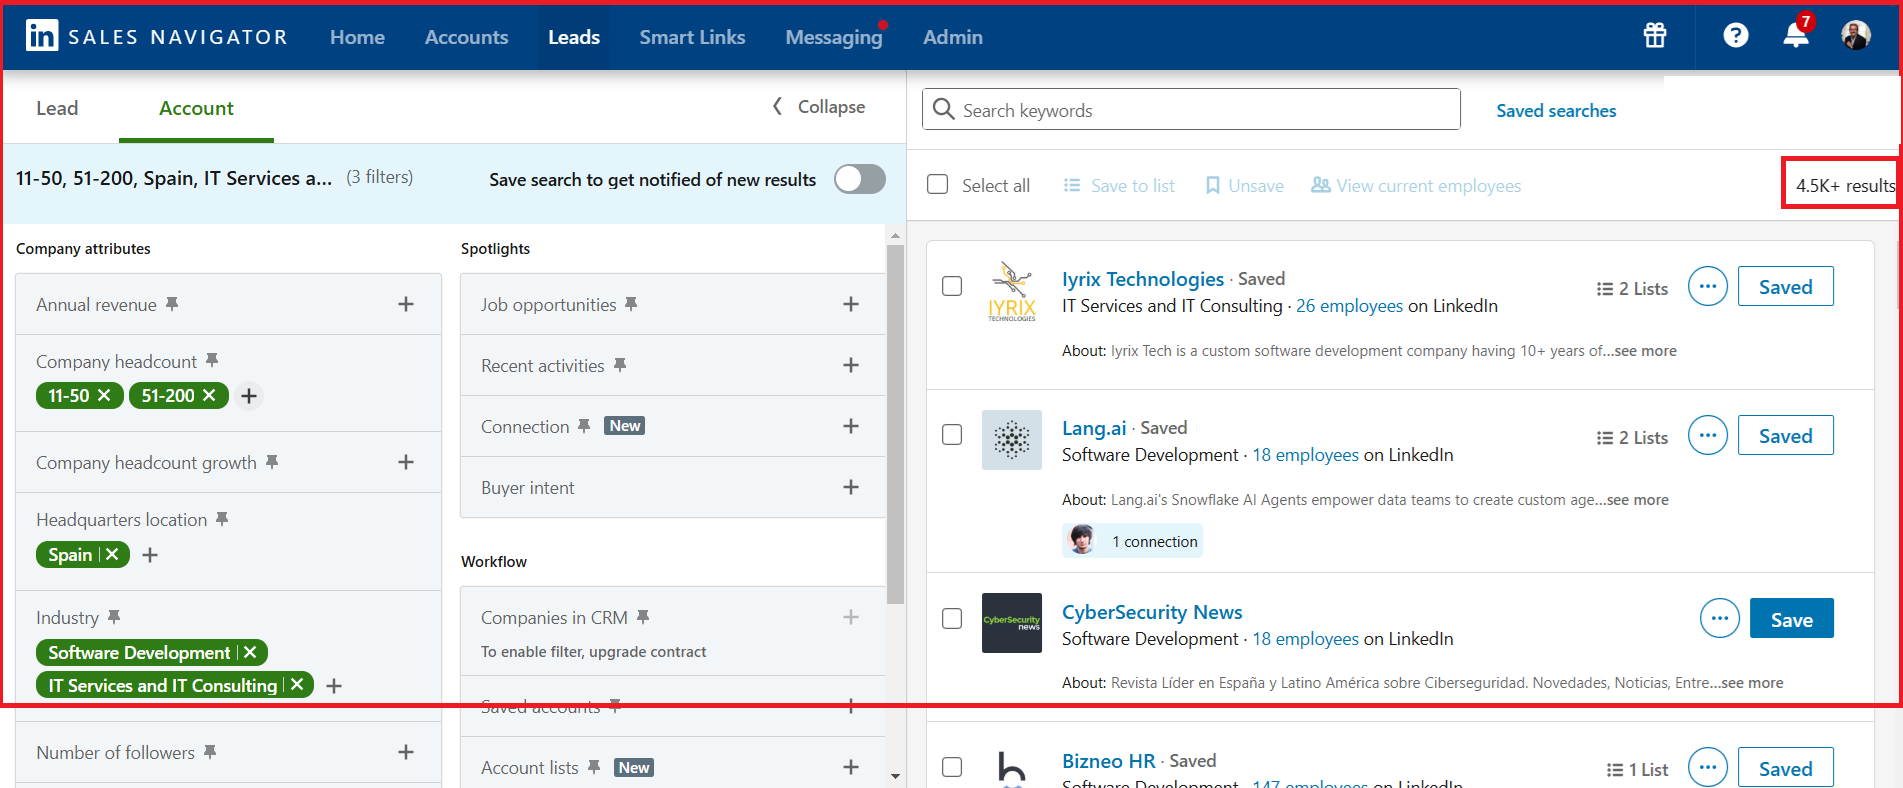Expand the Buyer intent filter
This screenshot has height=788, width=1903.
[851, 487]
